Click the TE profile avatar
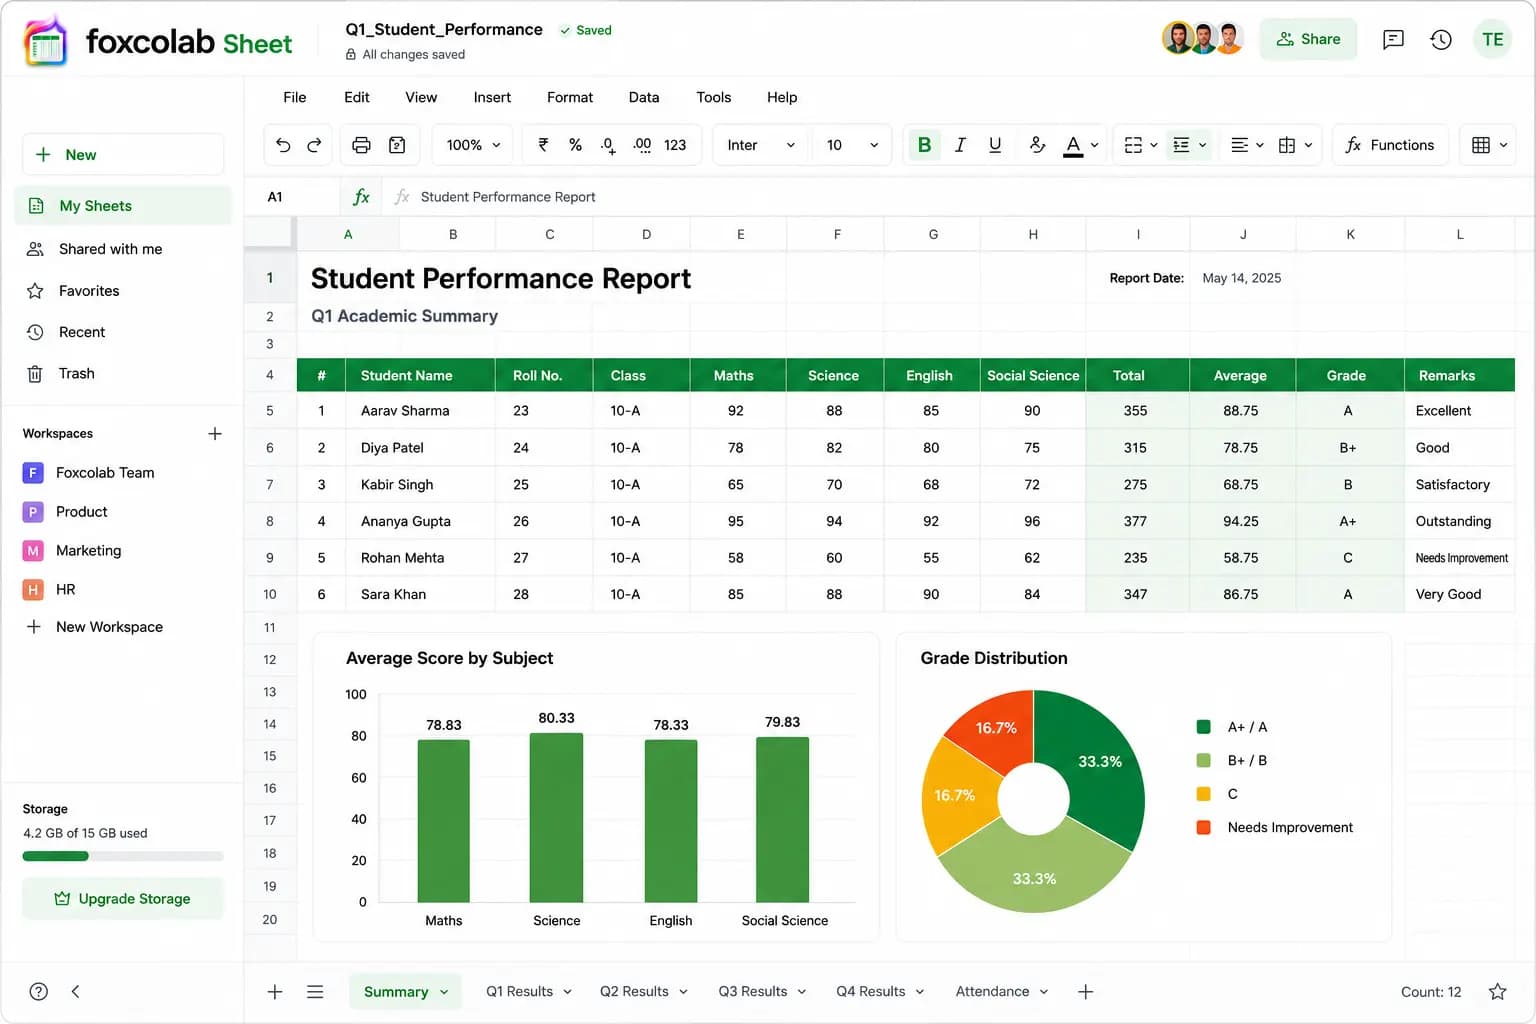Viewport: 1536px width, 1024px height. tap(1493, 39)
